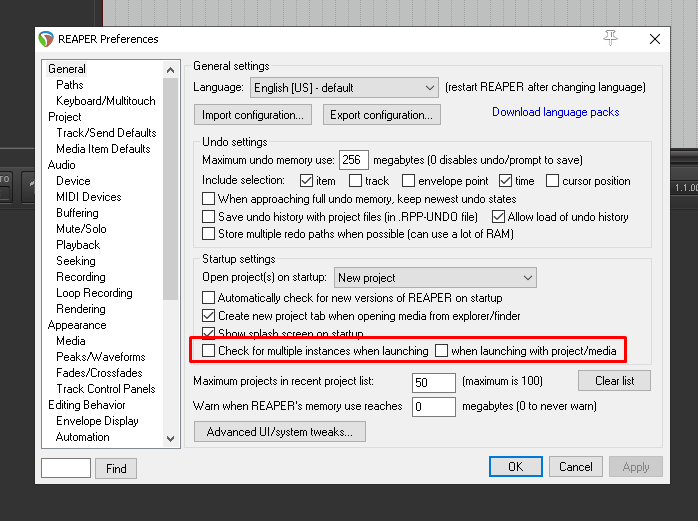Toggle Allow load of undo history
This screenshot has width=698, height=521.
point(498,217)
